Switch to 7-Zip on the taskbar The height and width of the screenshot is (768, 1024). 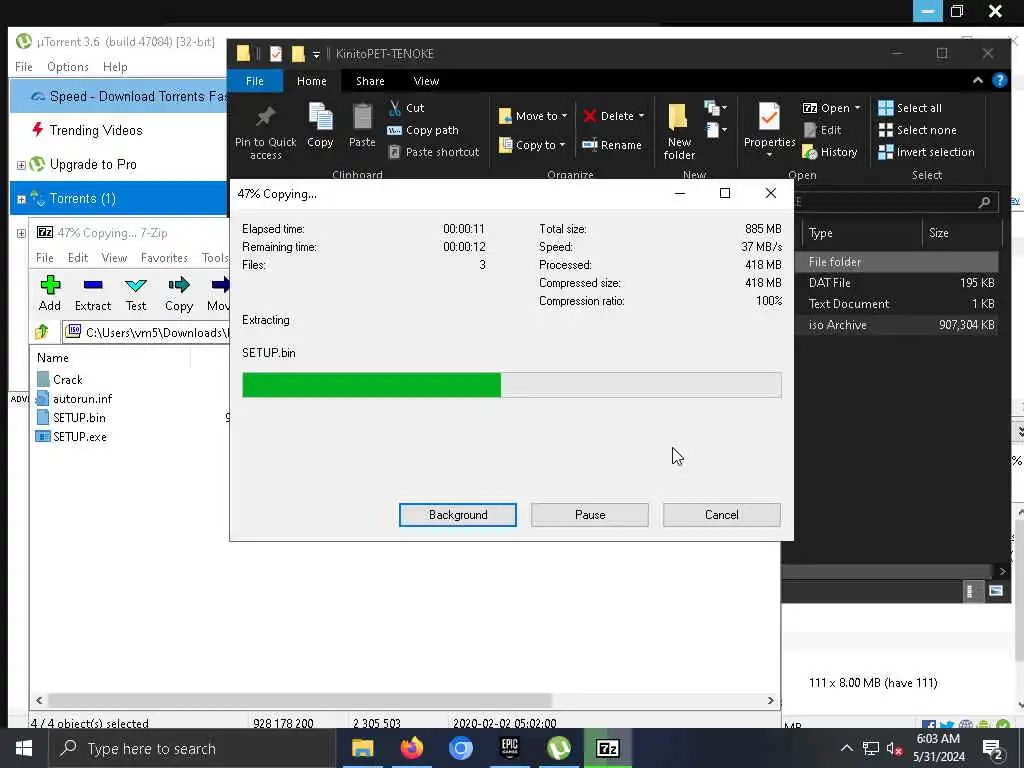click(x=607, y=748)
